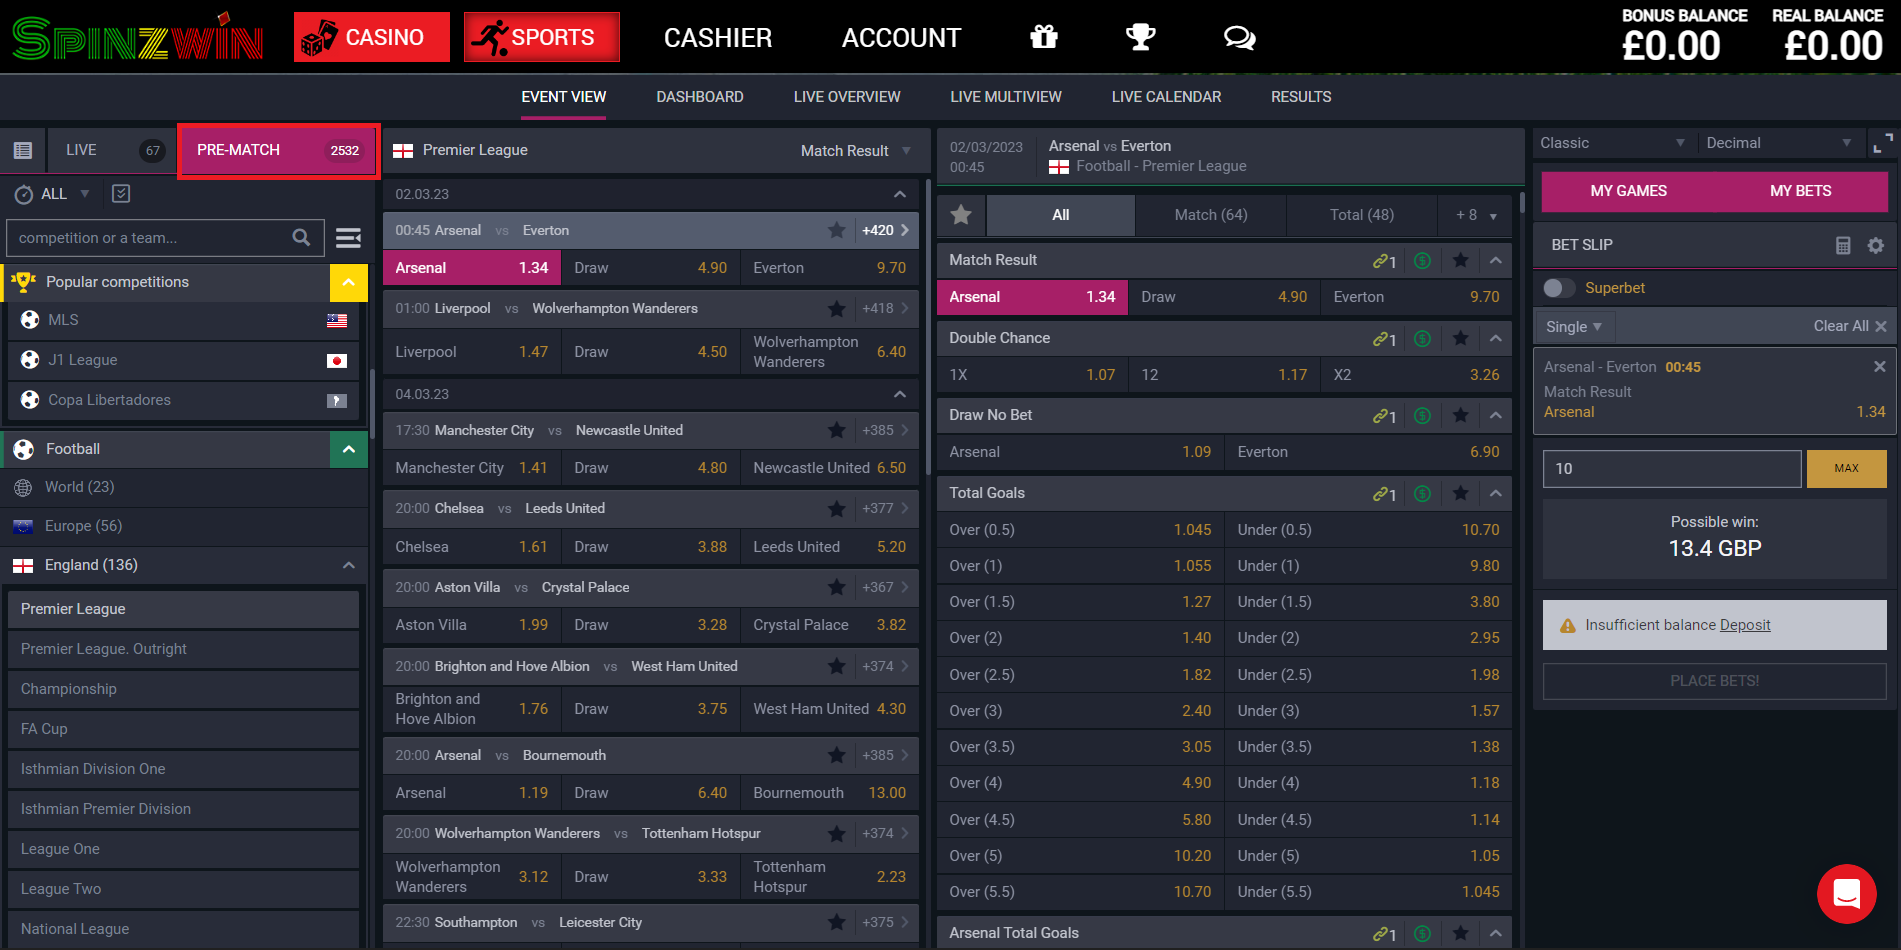
Task: Select the Total (48) markets tab
Action: coord(1362,215)
